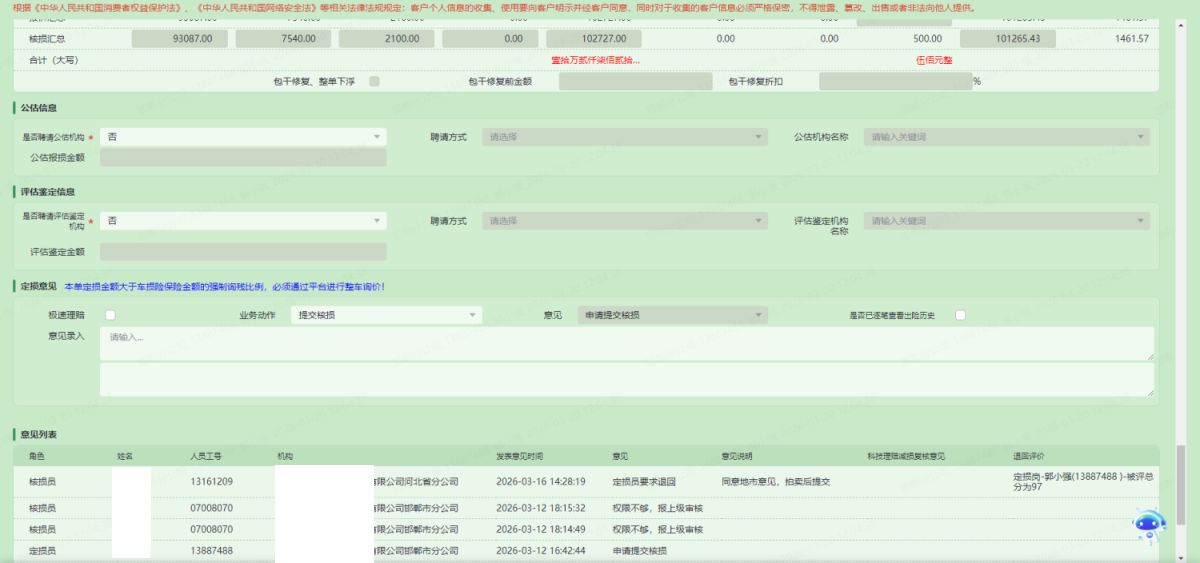Open the 聘请方式 dropdown under 评估鉴定信息

624,221
